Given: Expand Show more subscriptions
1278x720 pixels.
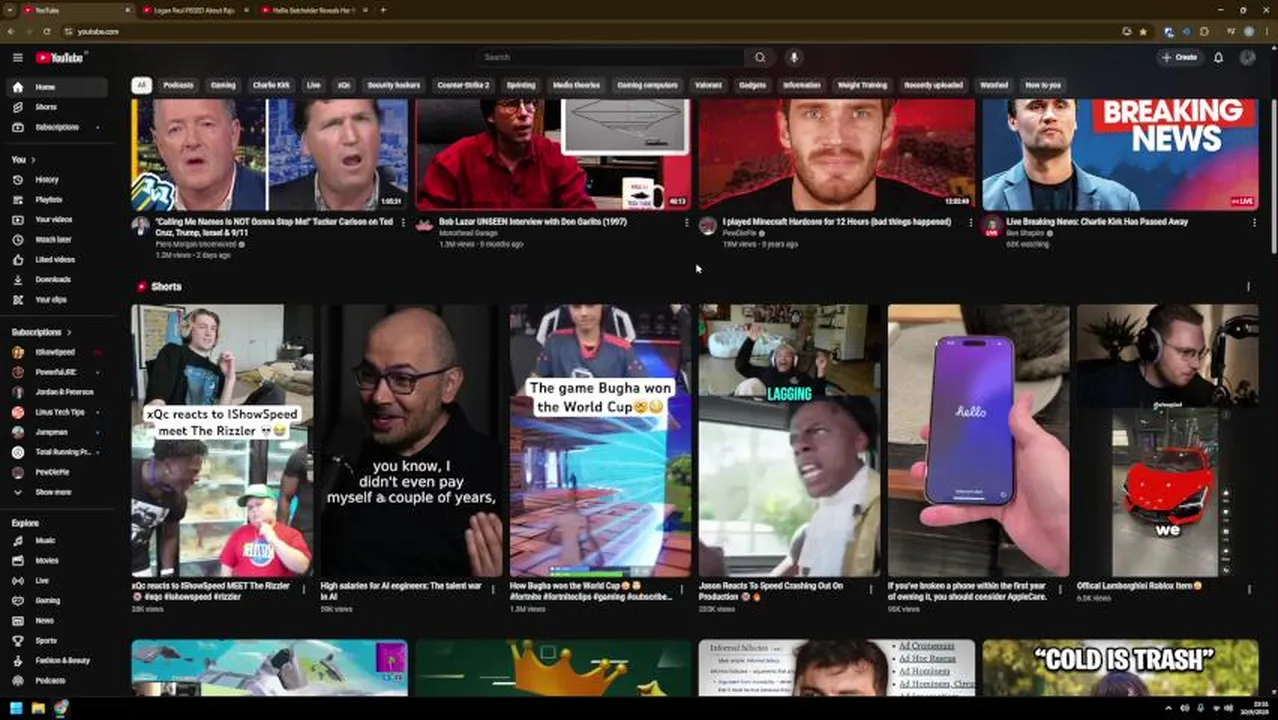Looking at the screenshot, I should coord(57,492).
